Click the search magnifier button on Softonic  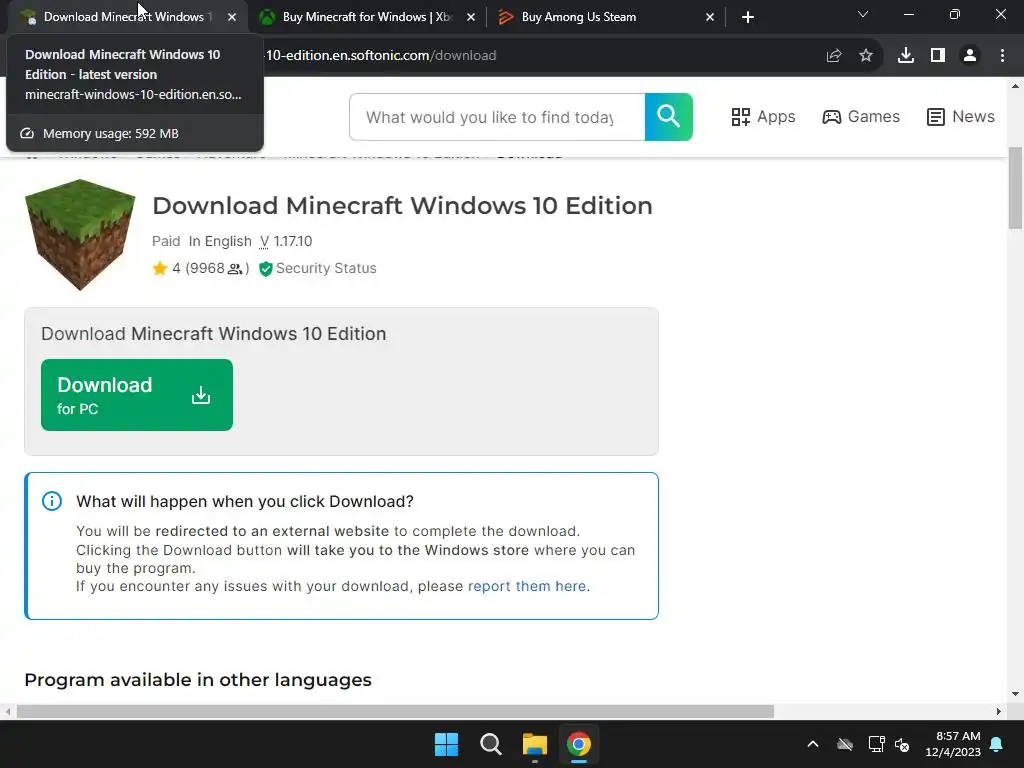coord(668,117)
